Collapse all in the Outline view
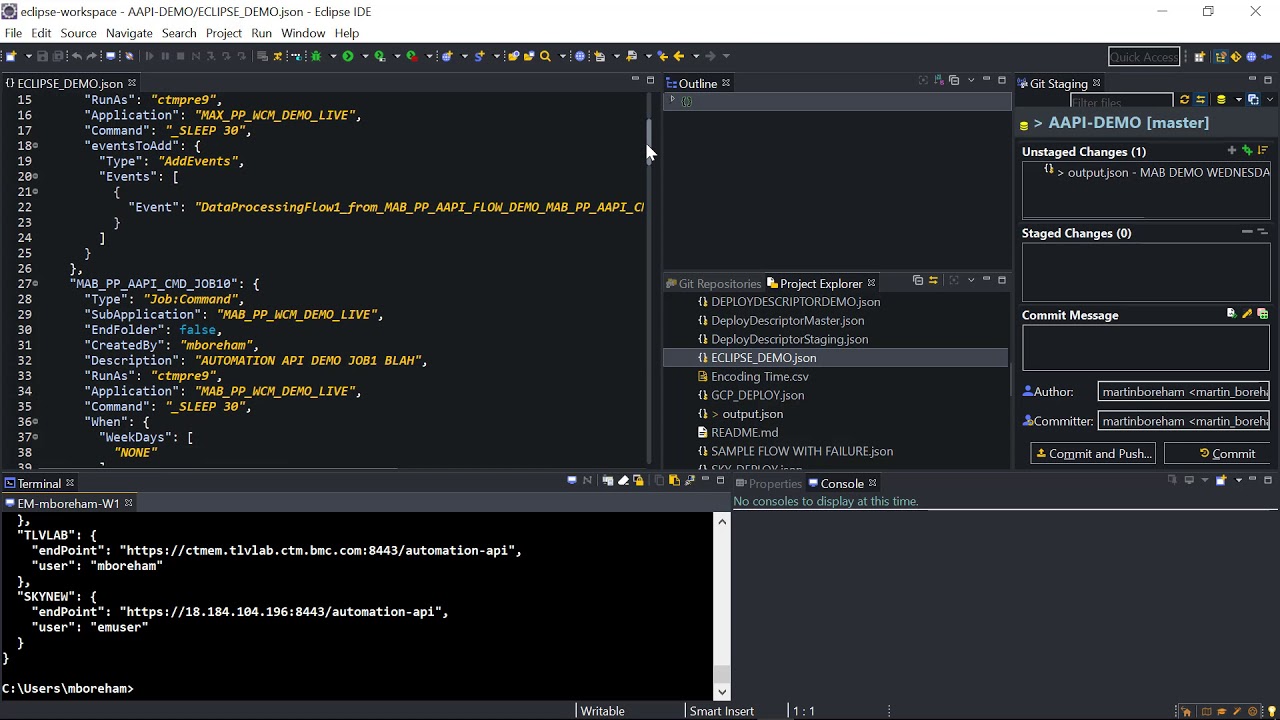The width and height of the screenshot is (1280, 720). point(954,80)
